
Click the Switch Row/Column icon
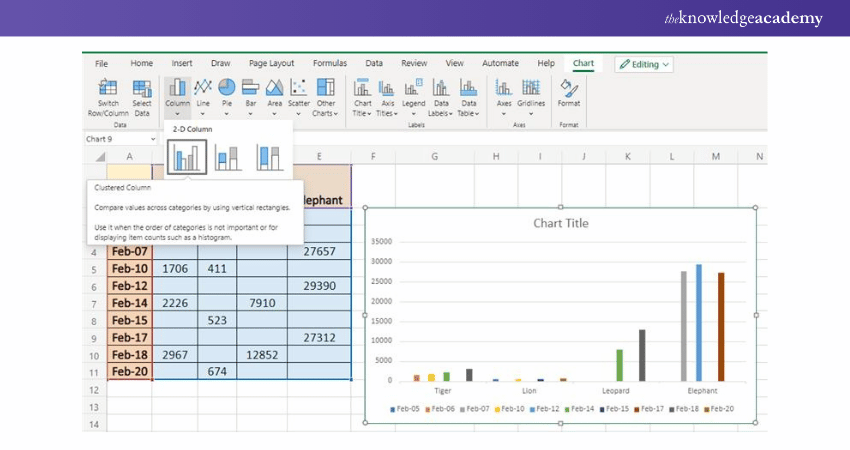click(x=108, y=88)
